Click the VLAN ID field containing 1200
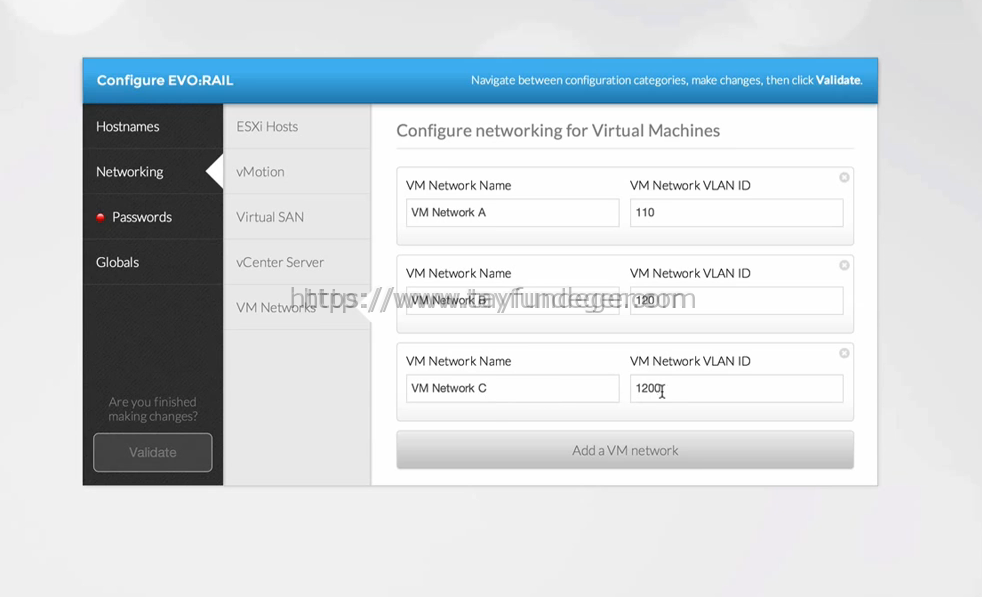Image resolution: width=982 pixels, height=597 pixels. coord(736,388)
